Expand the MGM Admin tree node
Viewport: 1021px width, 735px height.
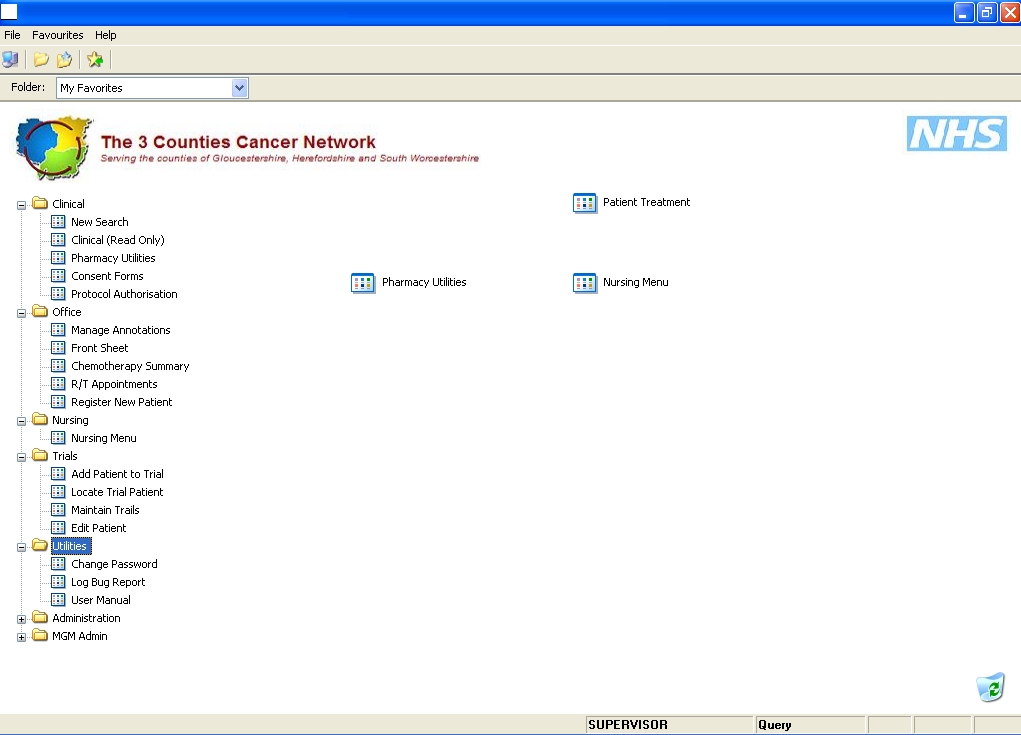(x=21, y=637)
